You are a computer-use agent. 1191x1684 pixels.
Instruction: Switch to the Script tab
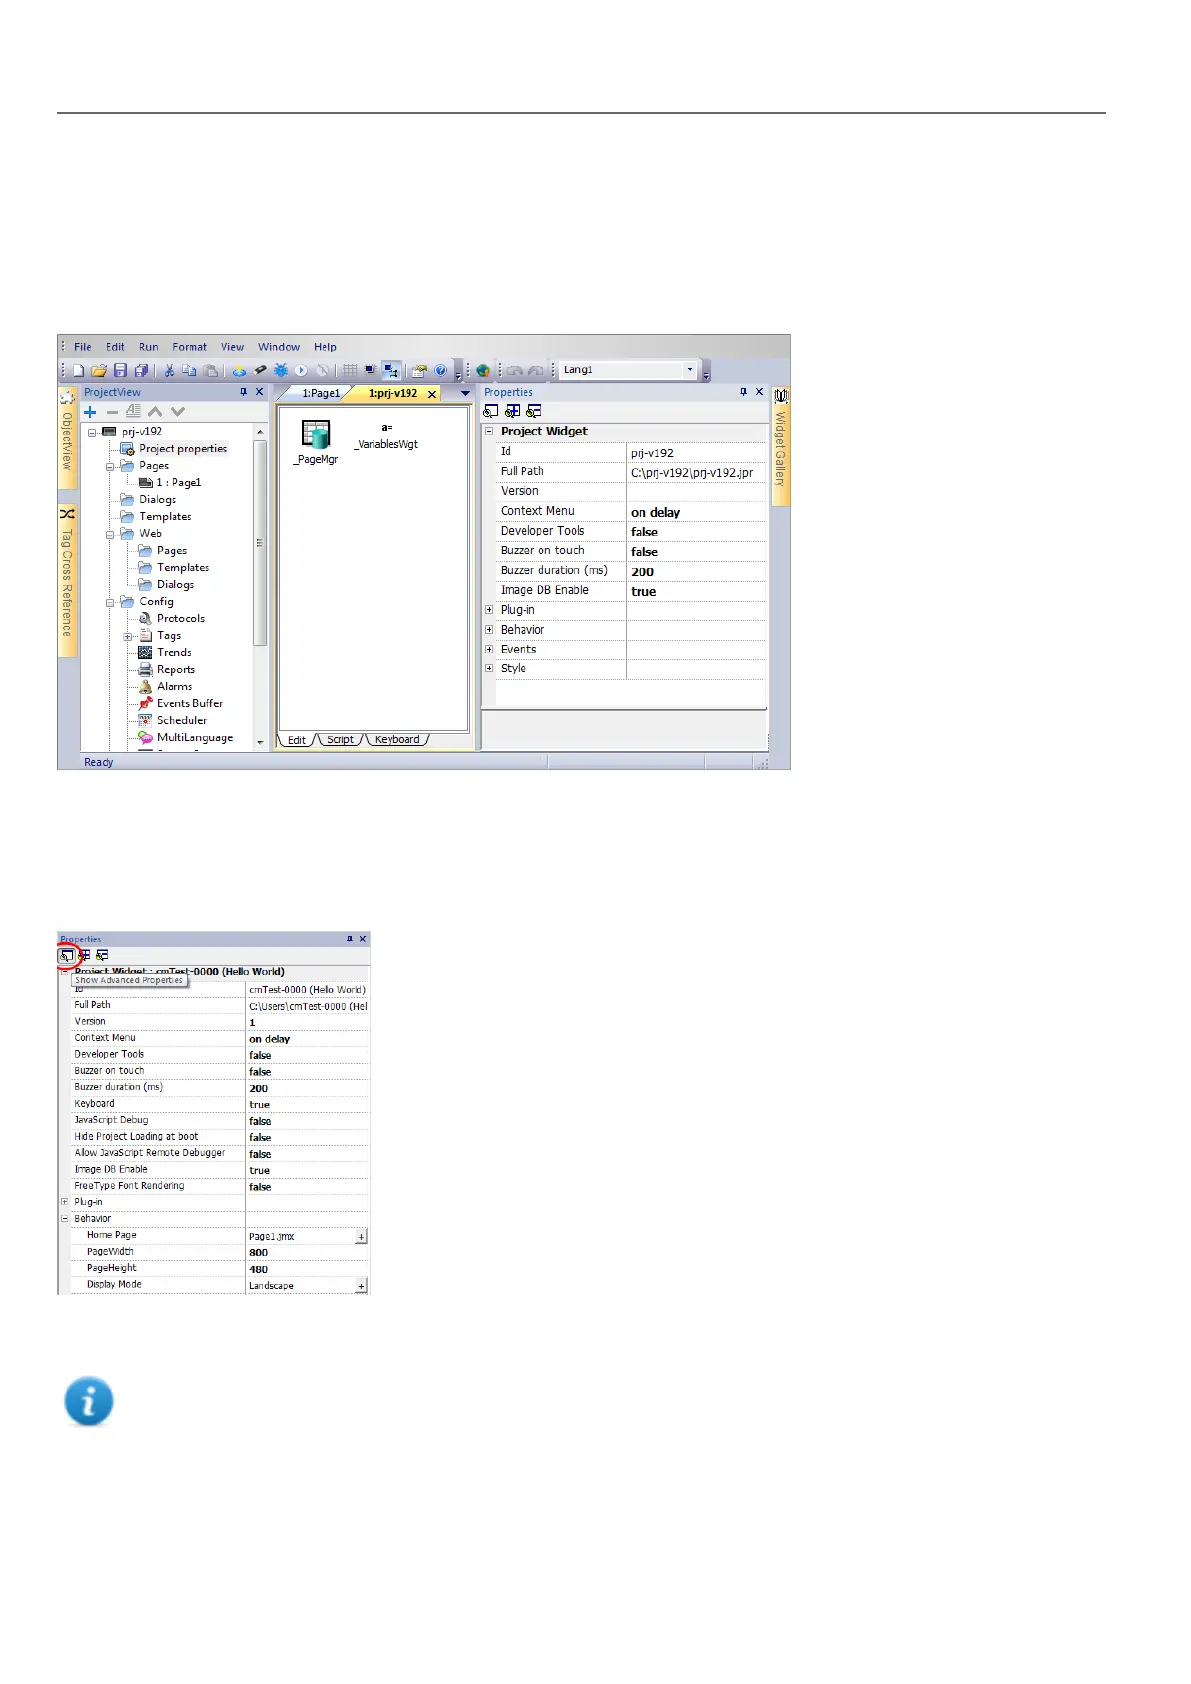coord(340,740)
